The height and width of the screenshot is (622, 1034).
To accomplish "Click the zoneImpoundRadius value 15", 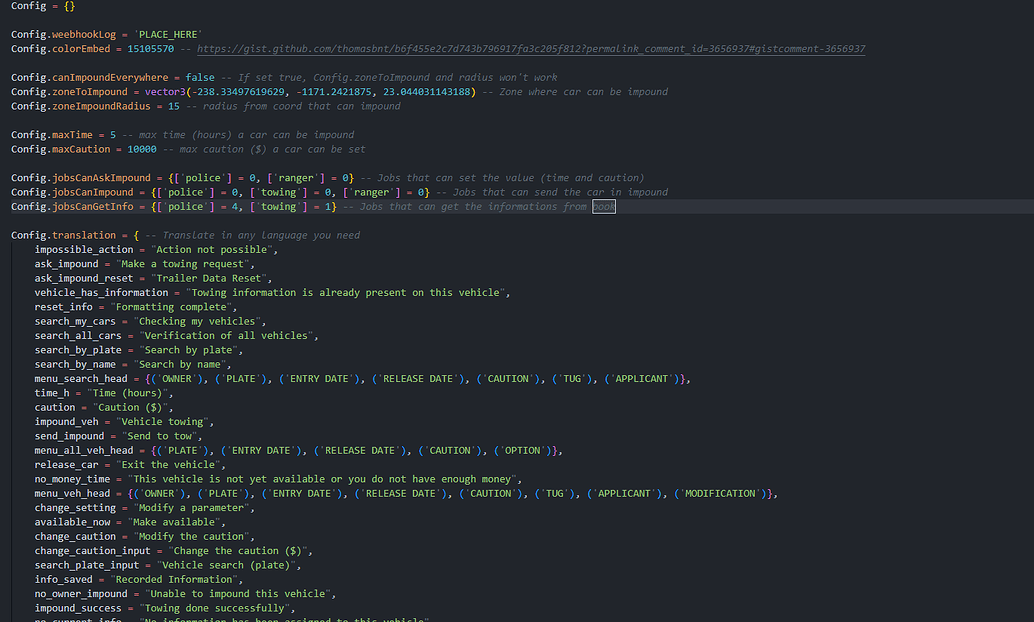I will [x=174, y=106].
